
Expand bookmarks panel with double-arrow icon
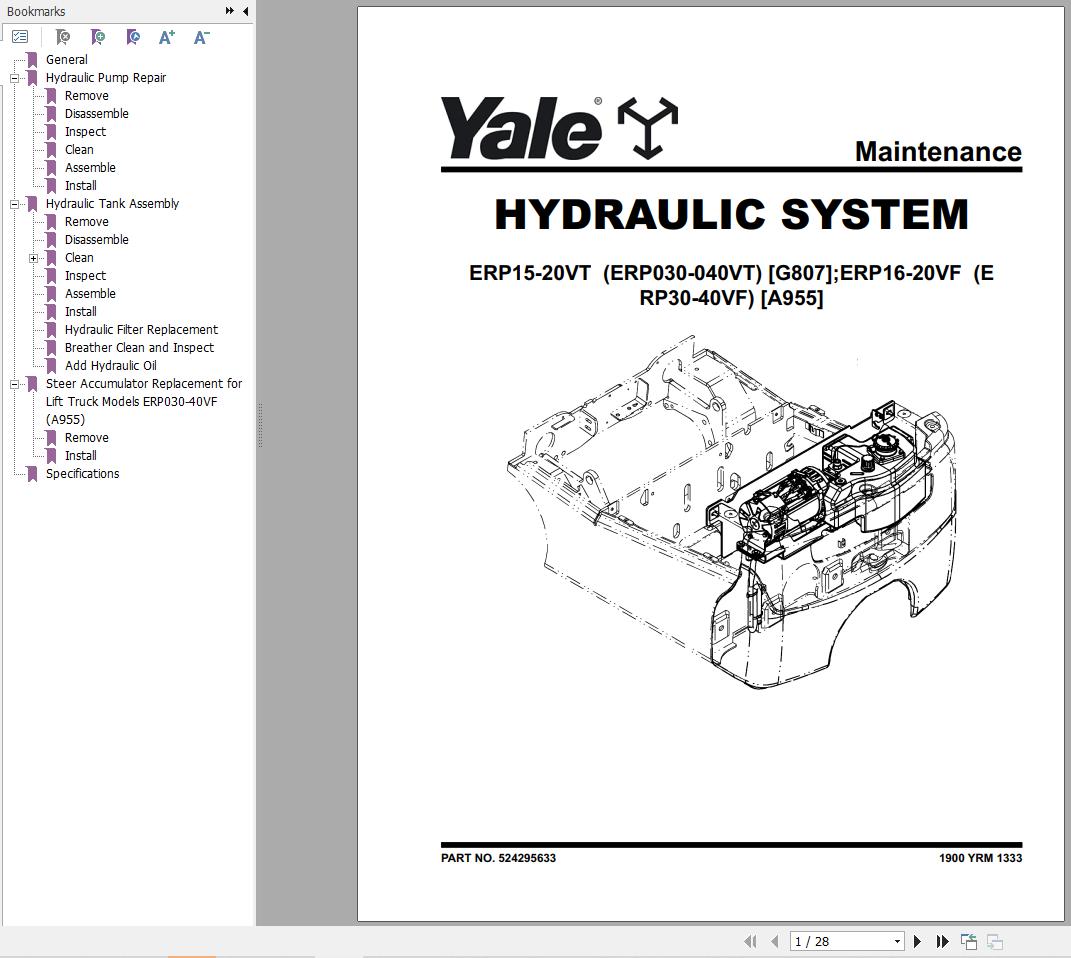click(230, 11)
